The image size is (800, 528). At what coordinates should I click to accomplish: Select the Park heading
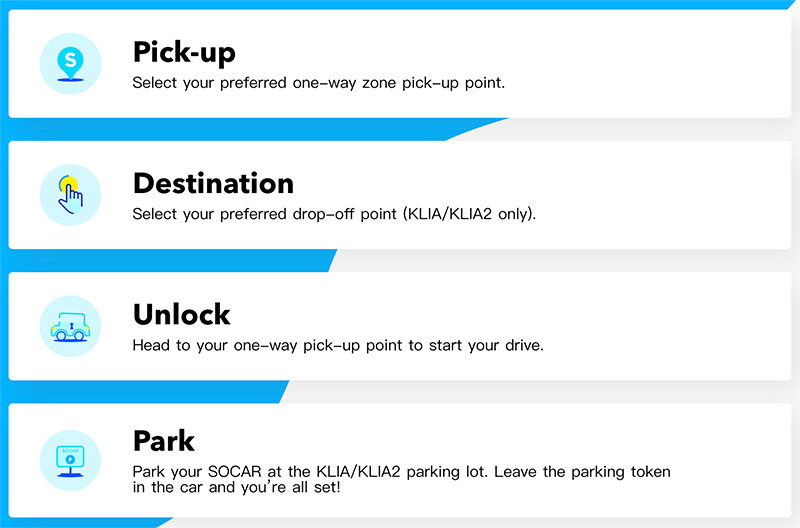click(164, 441)
